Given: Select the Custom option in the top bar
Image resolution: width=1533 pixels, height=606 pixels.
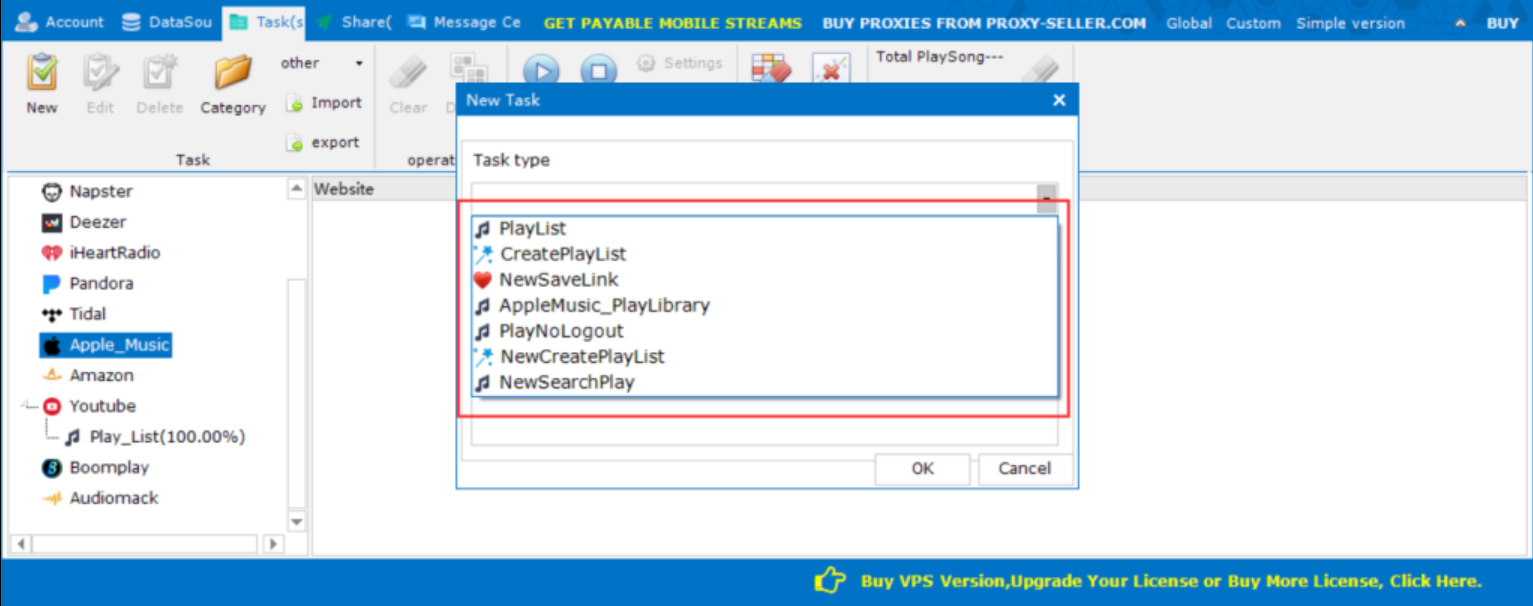Looking at the screenshot, I should [x=1253, y=23].
